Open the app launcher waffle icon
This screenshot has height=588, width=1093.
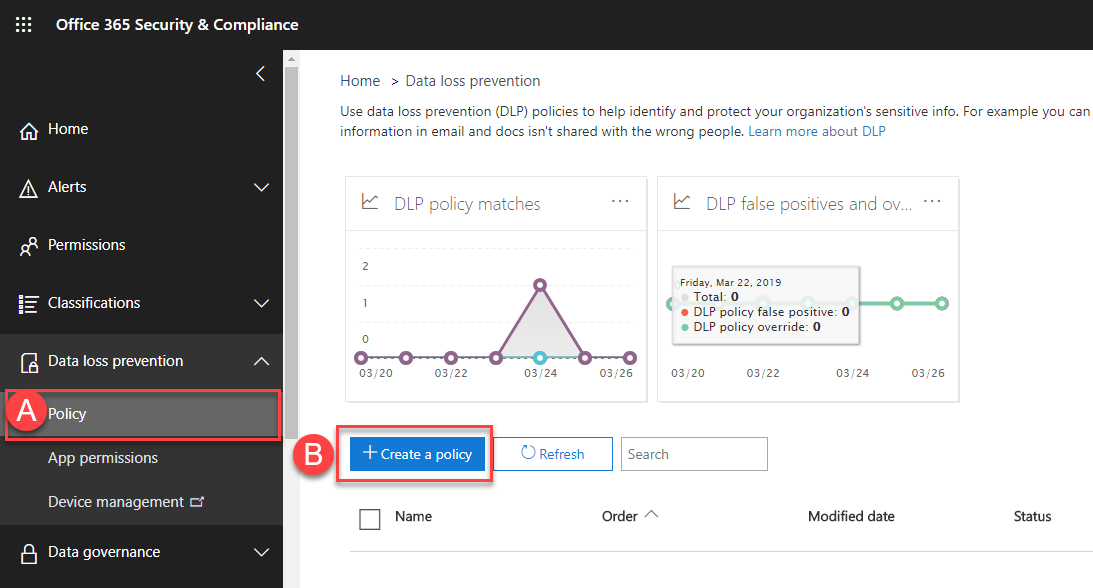tap(24, 25)
